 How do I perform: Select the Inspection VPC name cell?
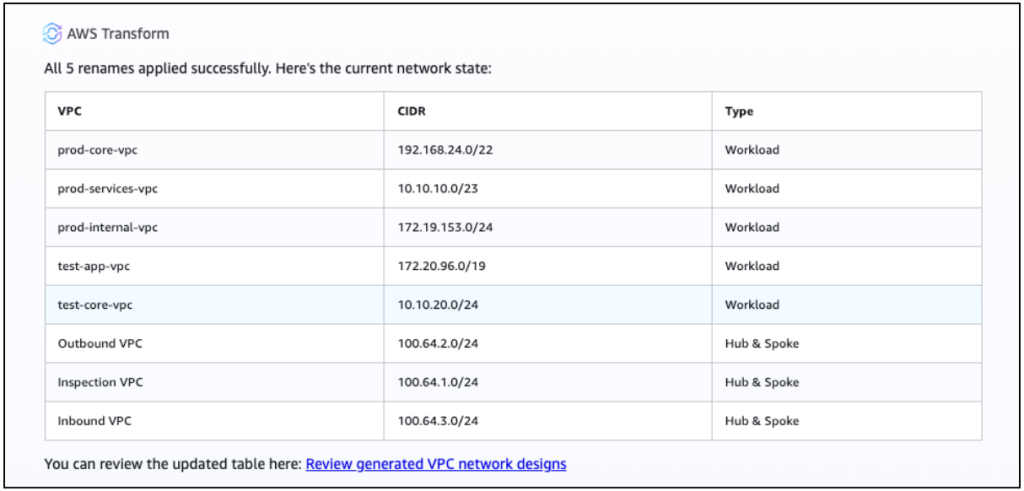(214, 382)
